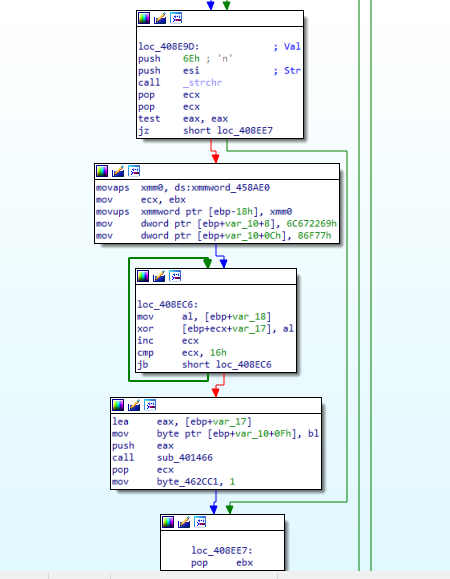450x579 pixels.
Task: Select 'lea eax, [ebp+var_17]' line
Action: [x=182, y=422]
